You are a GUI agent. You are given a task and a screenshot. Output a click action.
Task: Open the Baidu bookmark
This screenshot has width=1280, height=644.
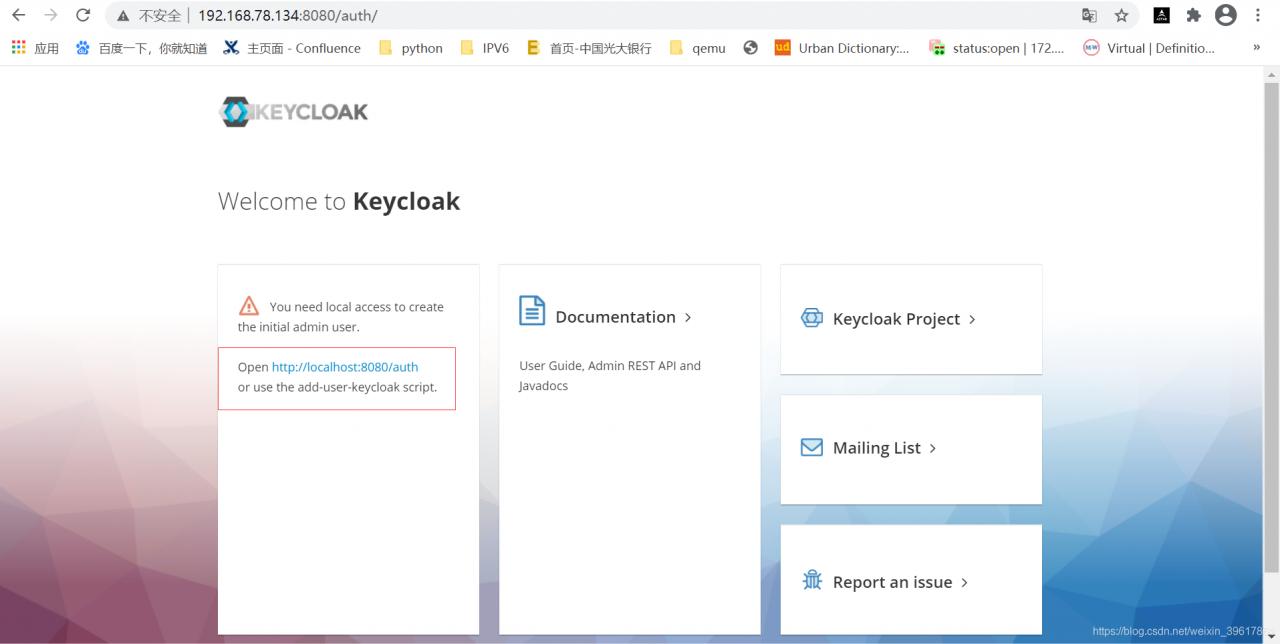point(141,48)
